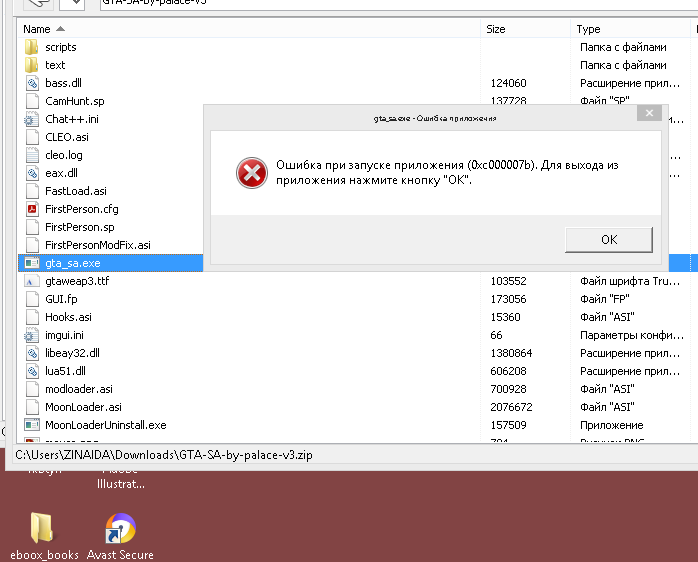This screenshot has height=562, width=698.
Task: Click the FirstPerson.cfg file icon
Action: pos(31,209)
